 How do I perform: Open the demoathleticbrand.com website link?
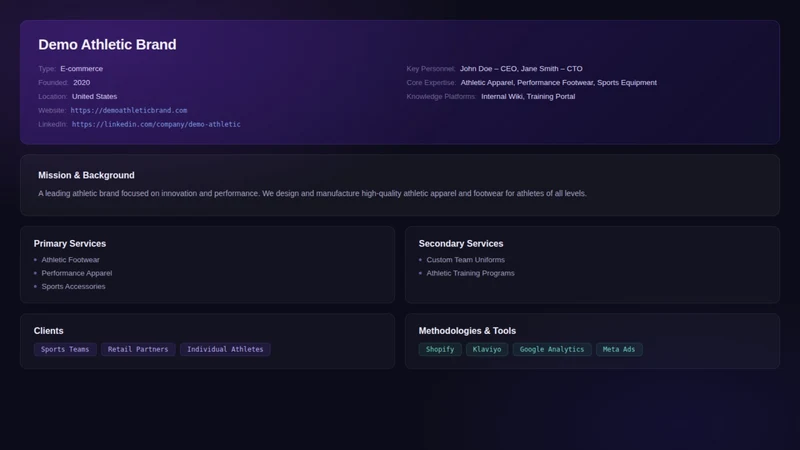(129, 110)
